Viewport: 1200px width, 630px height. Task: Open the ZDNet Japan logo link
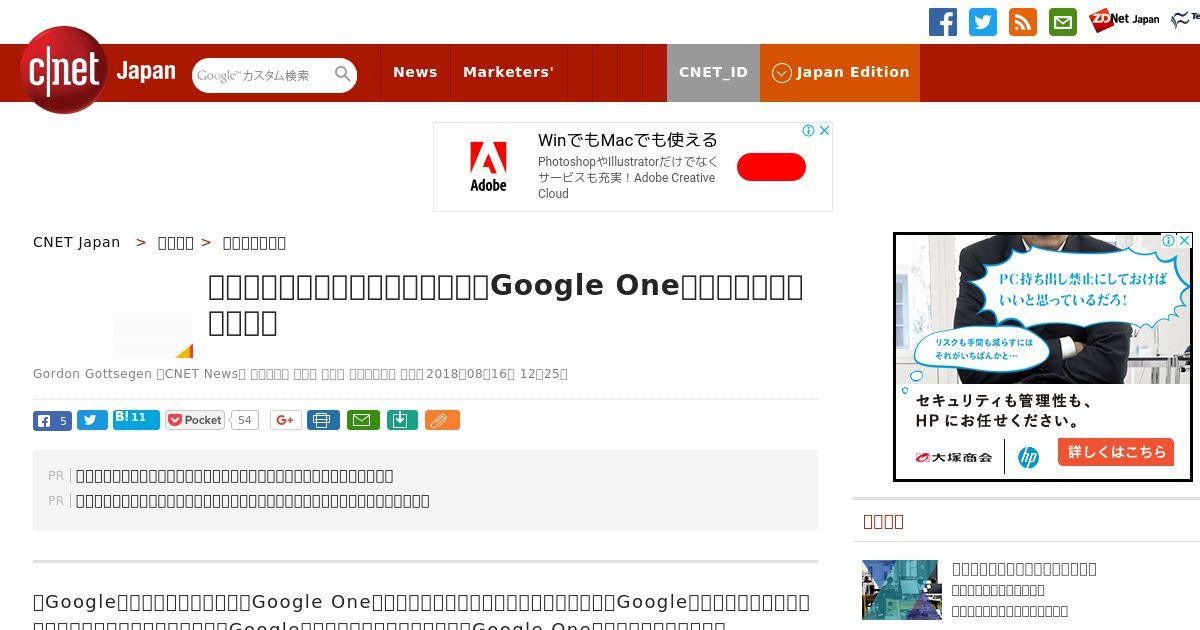[x=1124, y=20]
